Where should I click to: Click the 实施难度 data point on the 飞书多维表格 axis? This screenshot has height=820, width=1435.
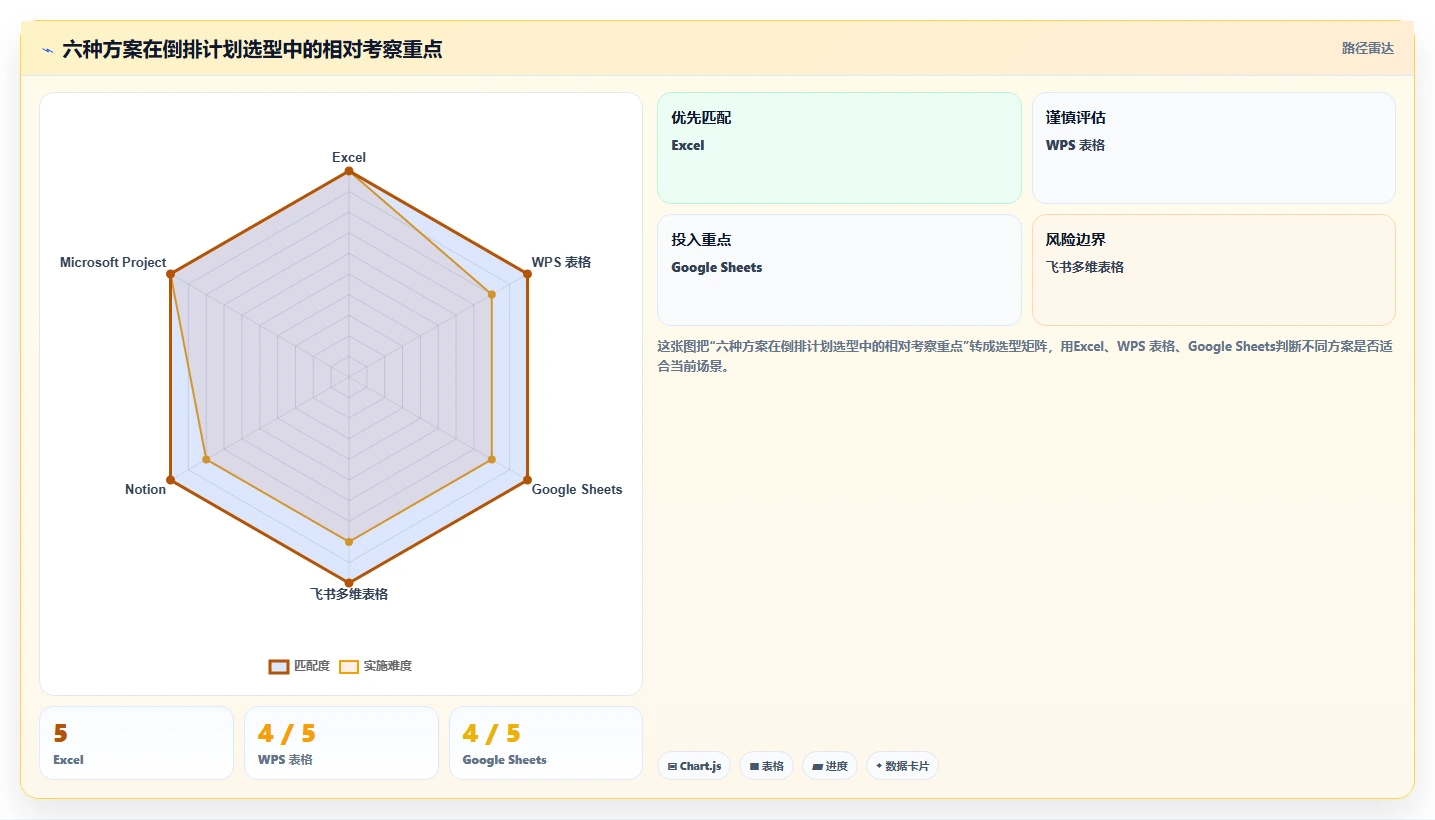349,542
